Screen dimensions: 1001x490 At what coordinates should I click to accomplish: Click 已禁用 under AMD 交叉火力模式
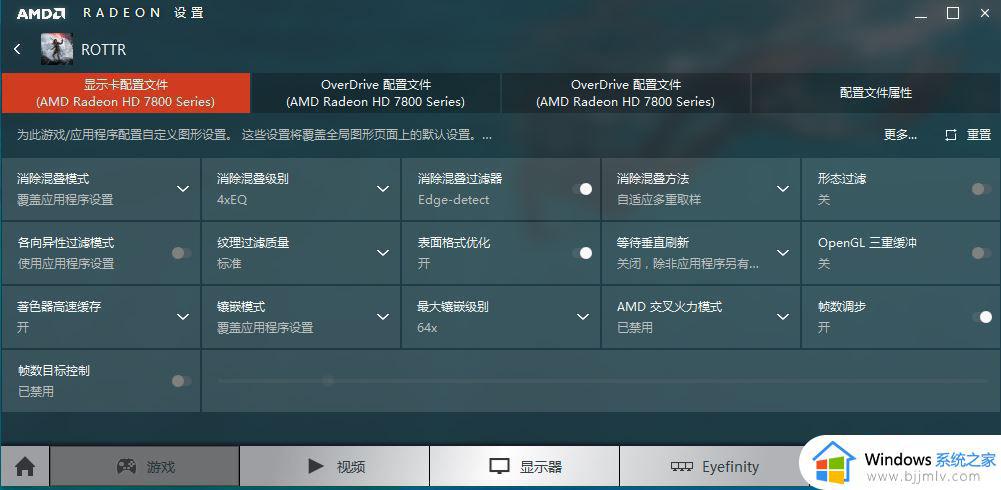(x=635, y=327)
